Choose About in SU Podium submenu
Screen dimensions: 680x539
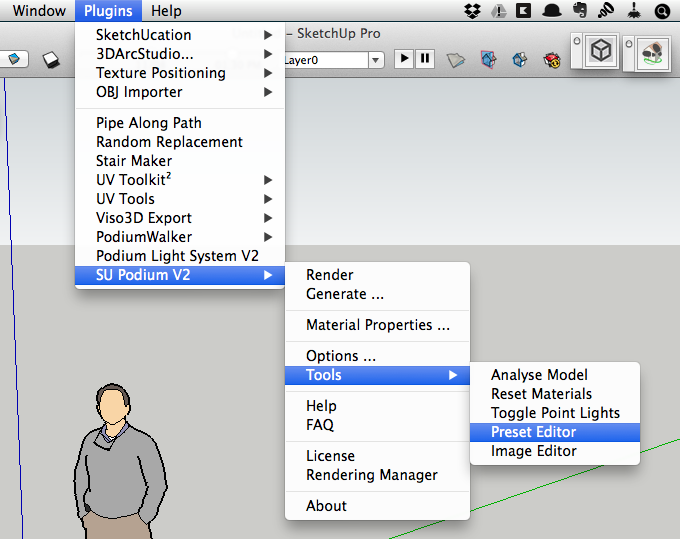(377, 506)
